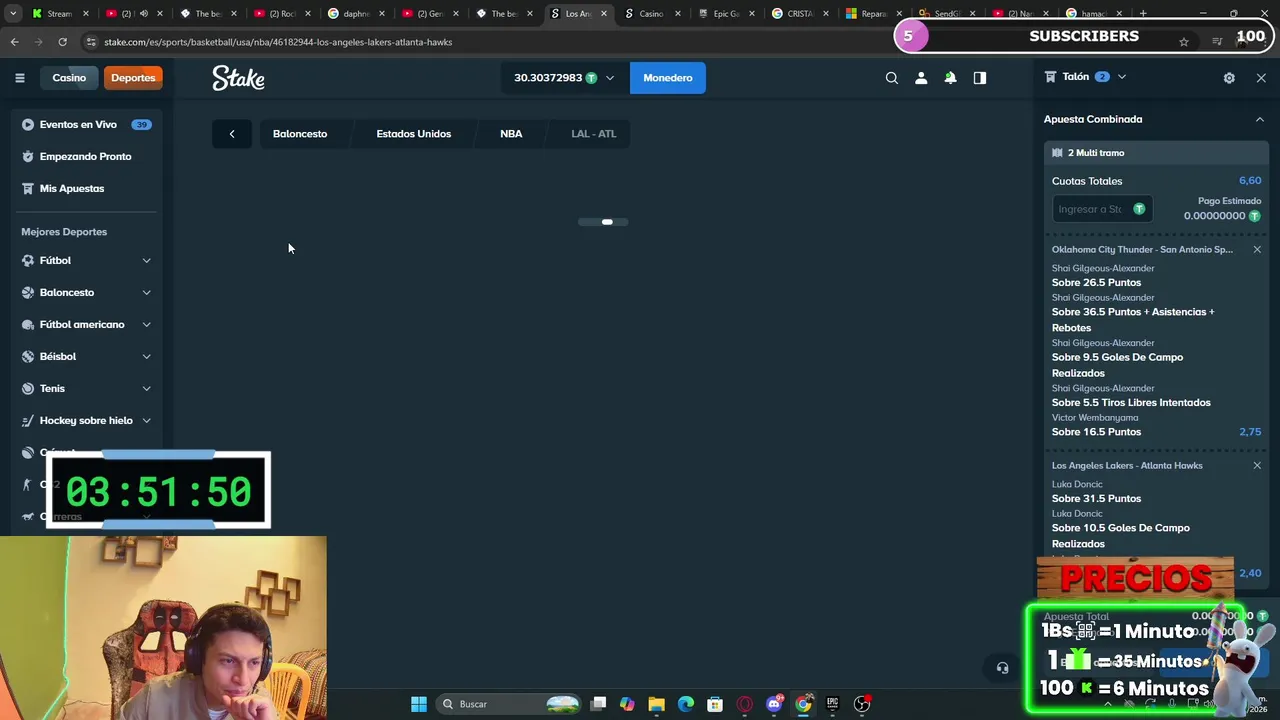Switch to the Epic Games browser tab
The height and width of the screenshot is (720, 1280).
[726, 14]
